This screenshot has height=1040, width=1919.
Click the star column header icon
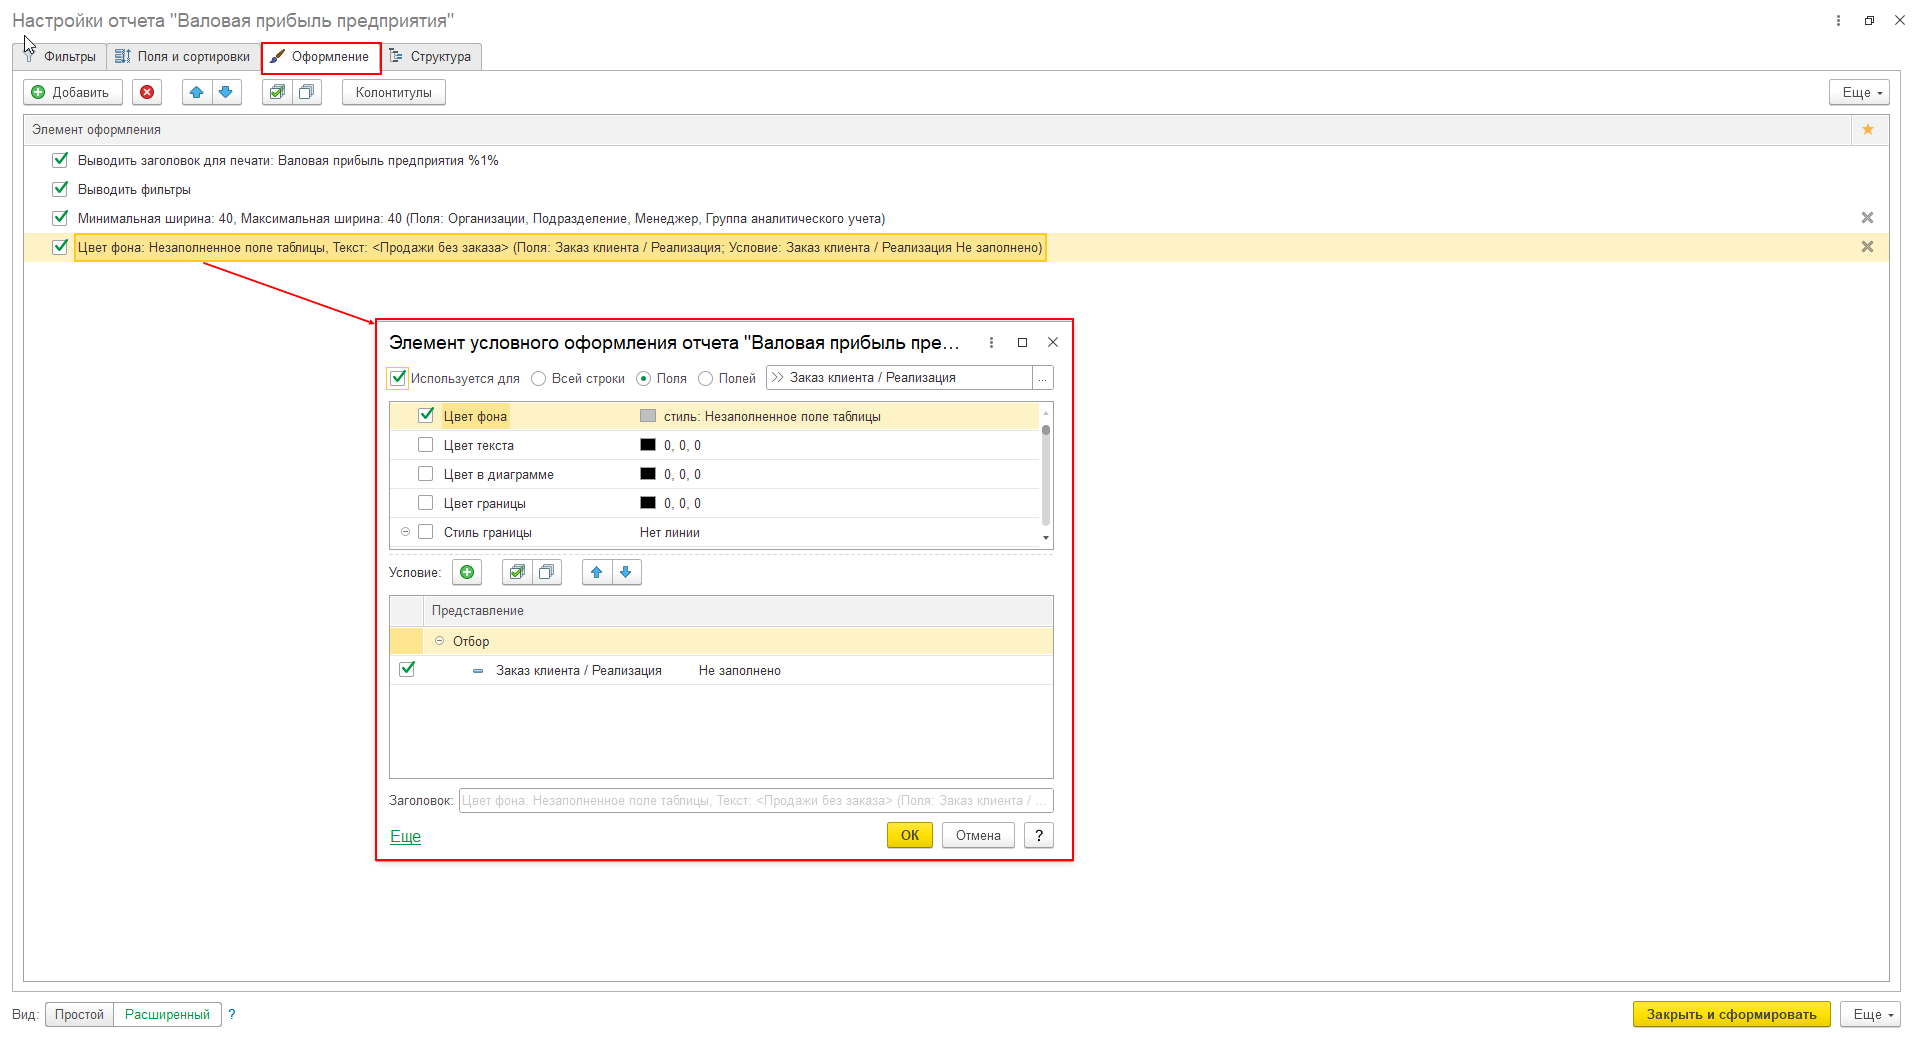click(1868, 129)
